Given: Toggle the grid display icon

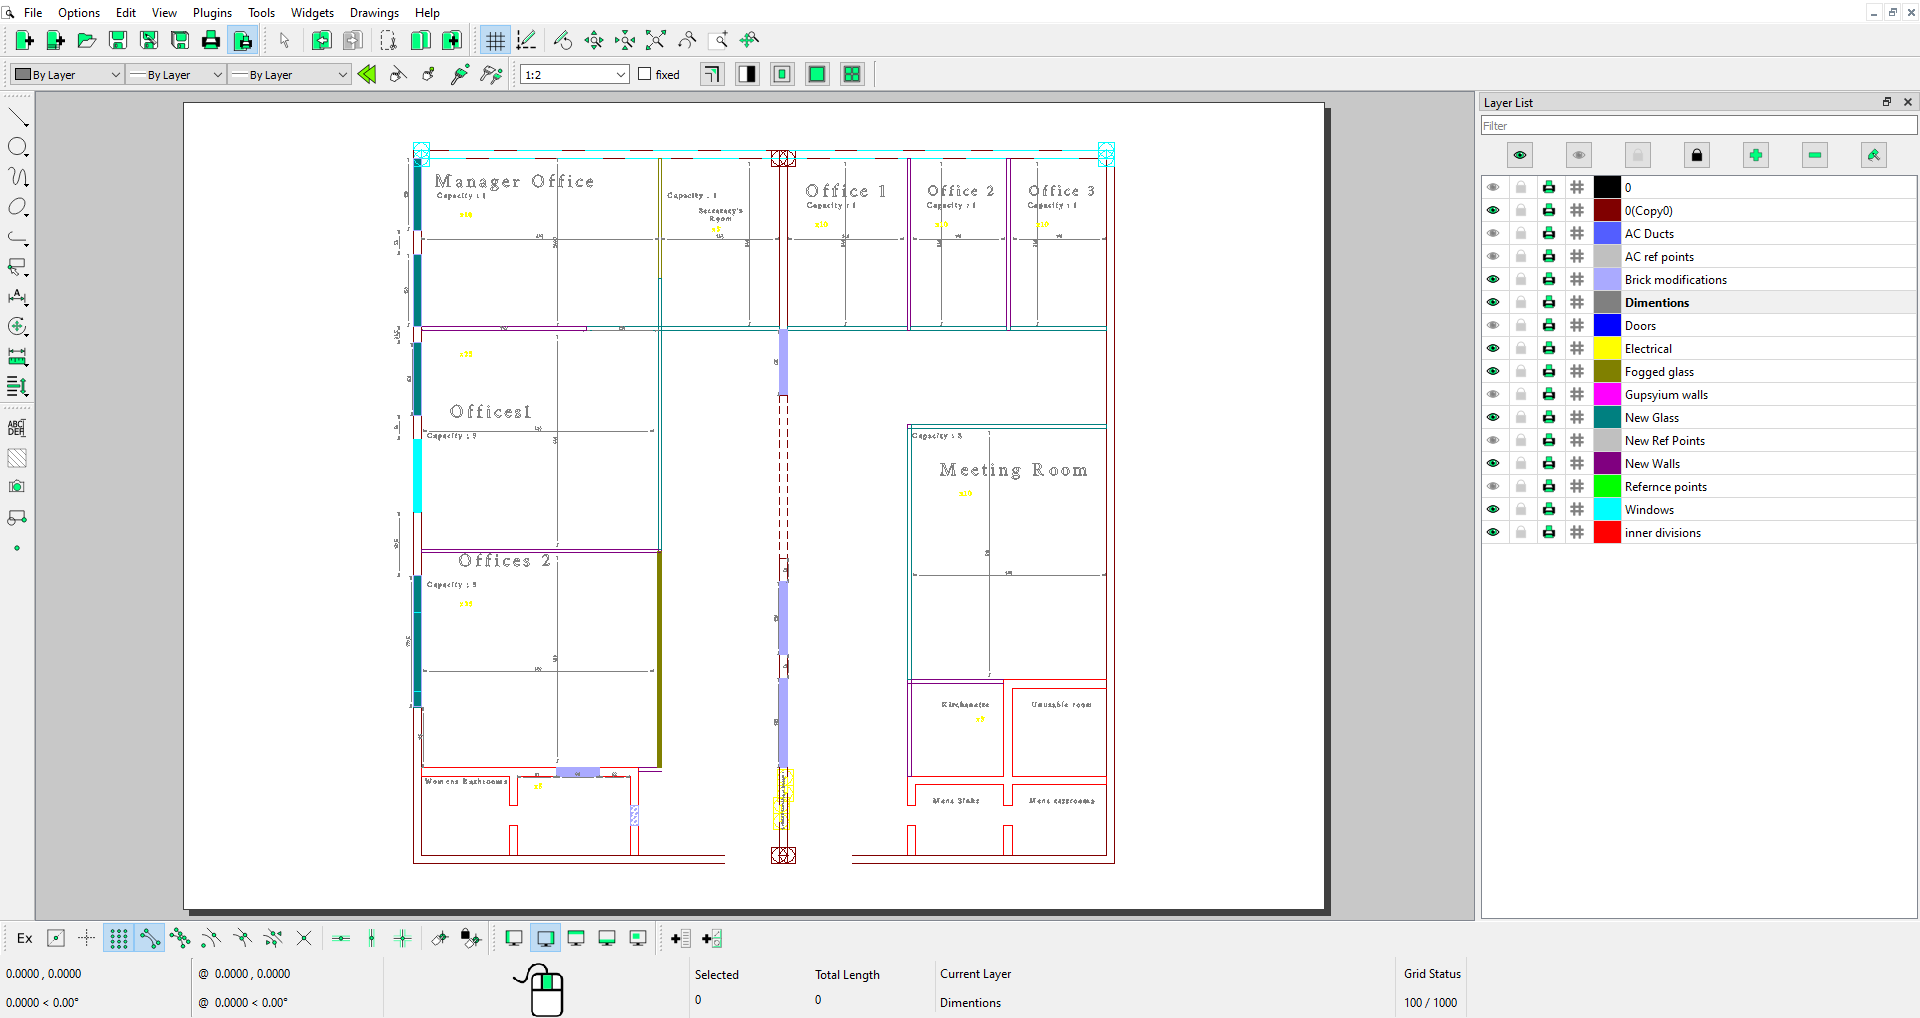Looking at the screenshot, I should click(495, 40).
